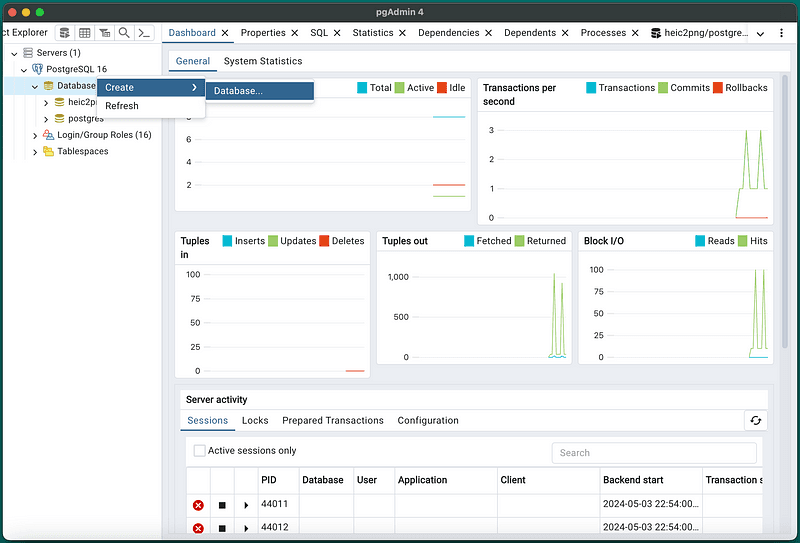Cancel active query for PID 44012
This screenshot has width=800, height=543.
[x=222, y=528]
